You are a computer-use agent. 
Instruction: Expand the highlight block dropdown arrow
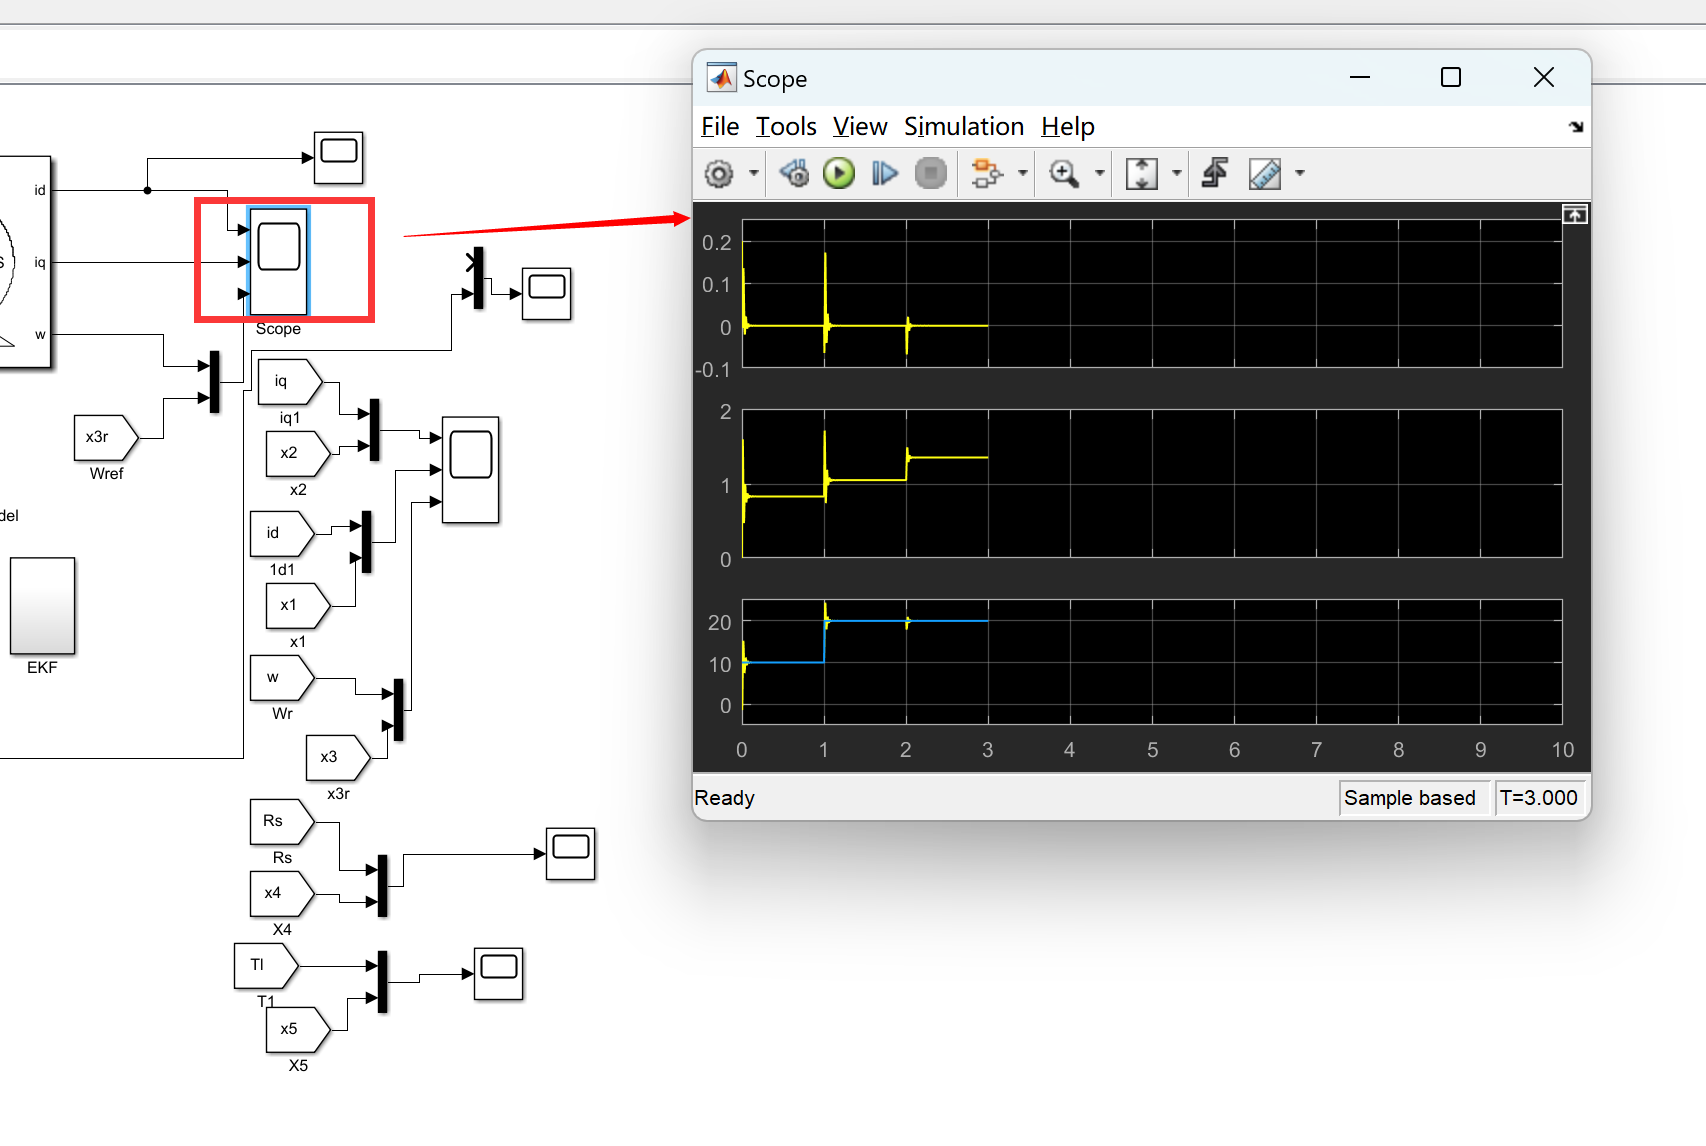pyautogui.click(x=1023, y=174)
